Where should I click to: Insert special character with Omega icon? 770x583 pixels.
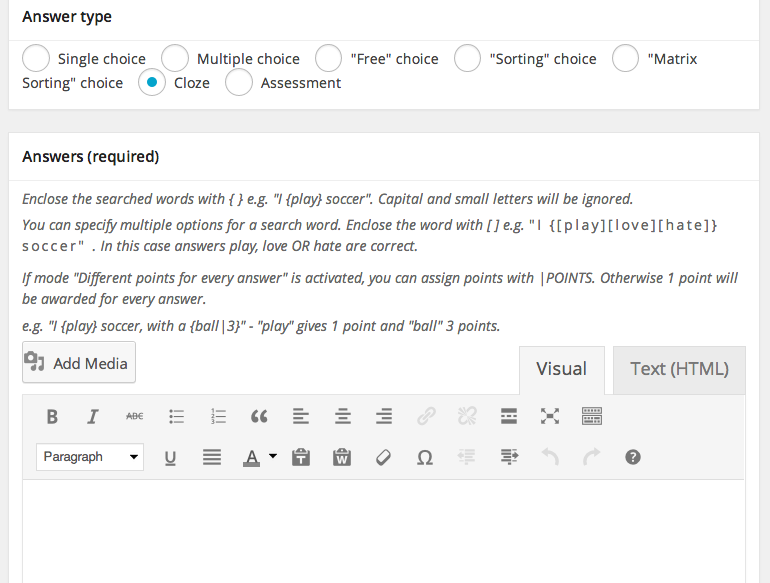pos(425,457)
